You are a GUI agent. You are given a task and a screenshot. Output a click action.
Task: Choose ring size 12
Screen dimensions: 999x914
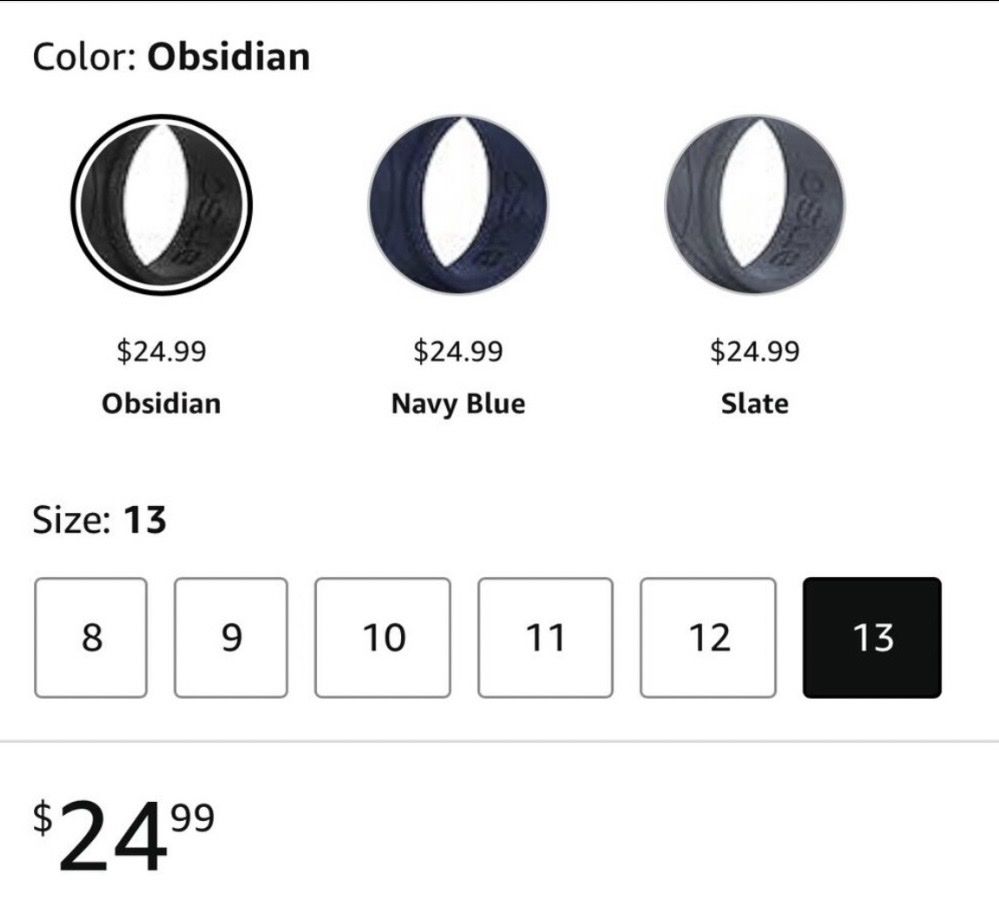pyautogui.click(x=708, y=637)
